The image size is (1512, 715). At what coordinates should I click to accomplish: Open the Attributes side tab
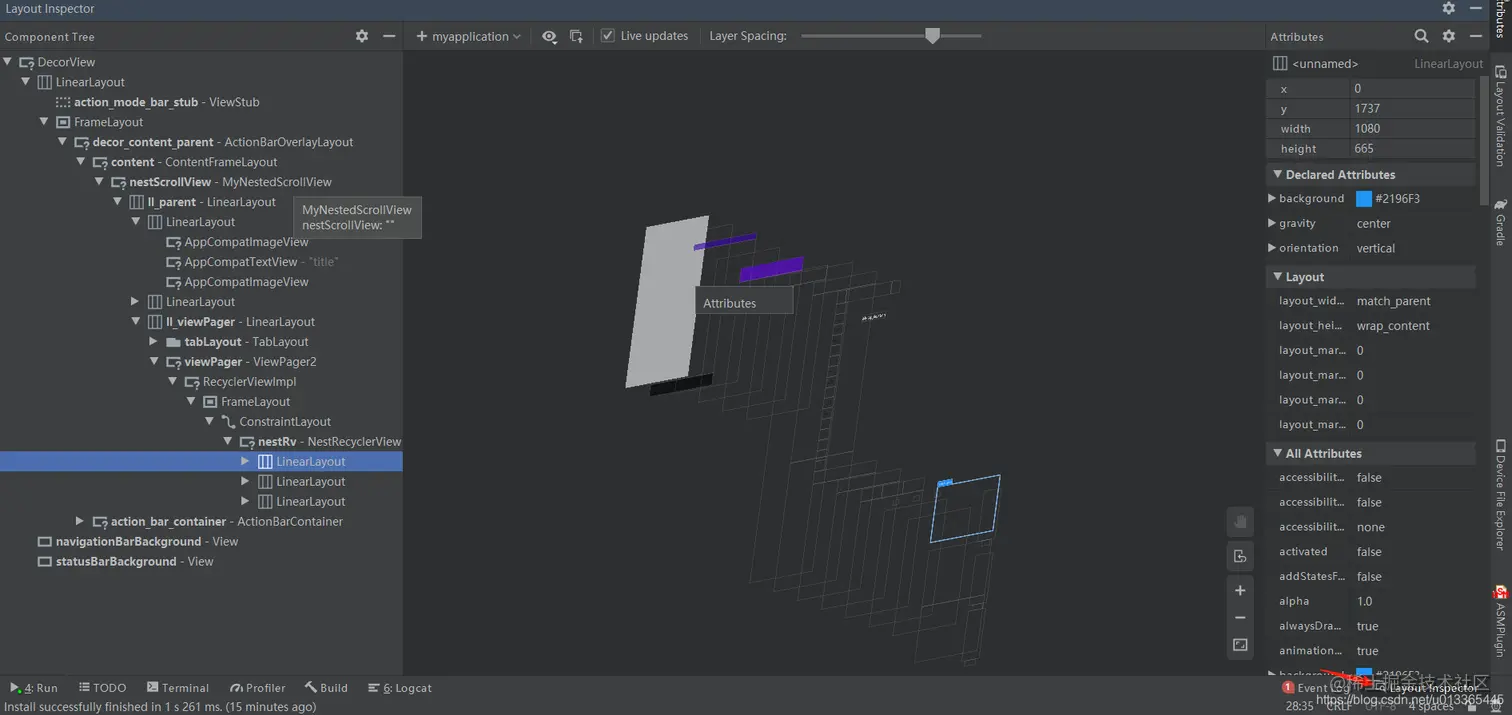(x=1500, y=20)
